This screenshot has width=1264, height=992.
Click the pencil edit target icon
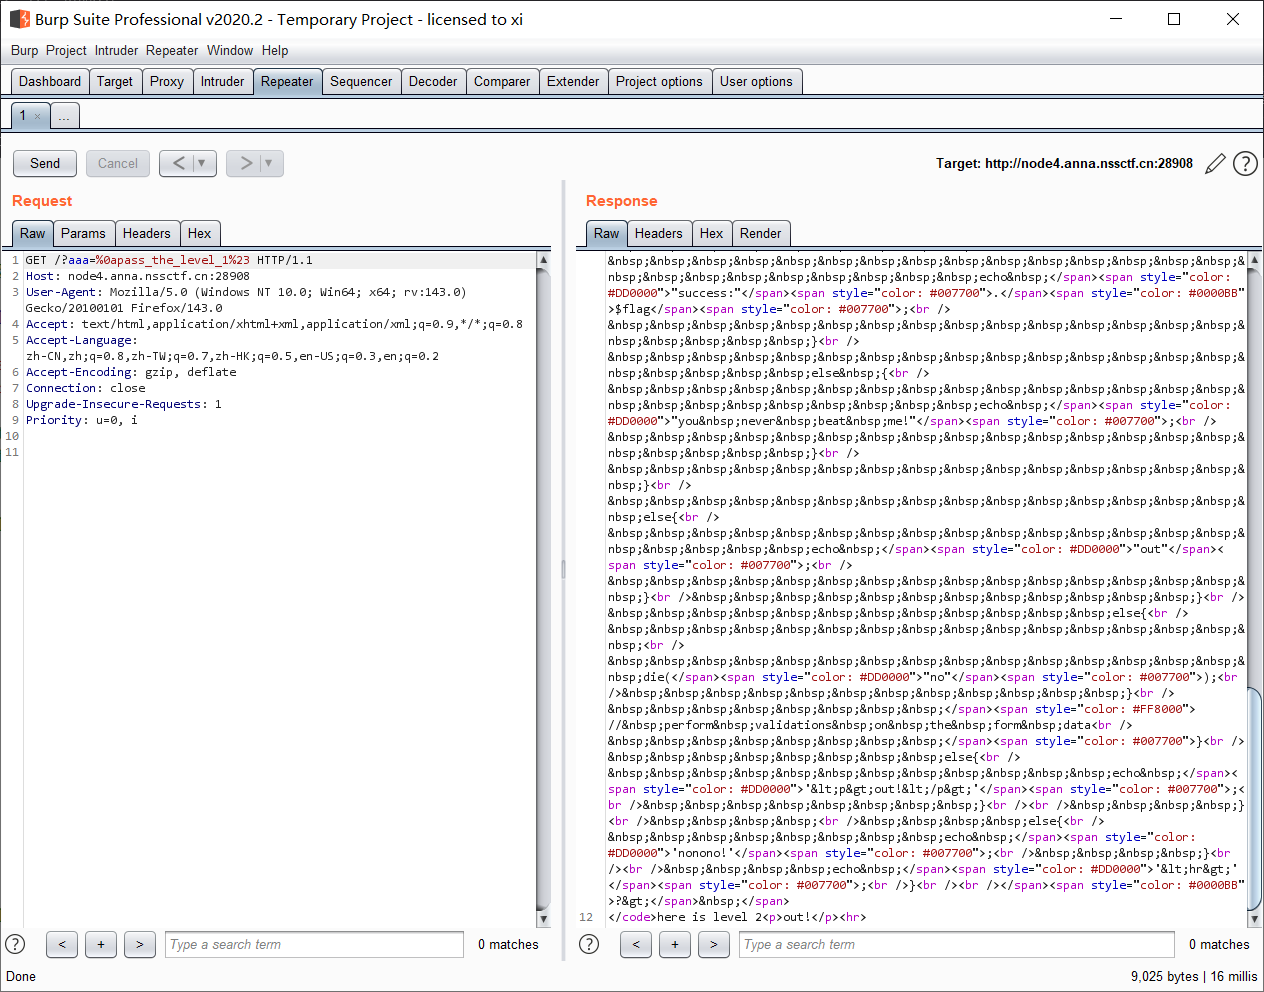tap(1215, 164)
